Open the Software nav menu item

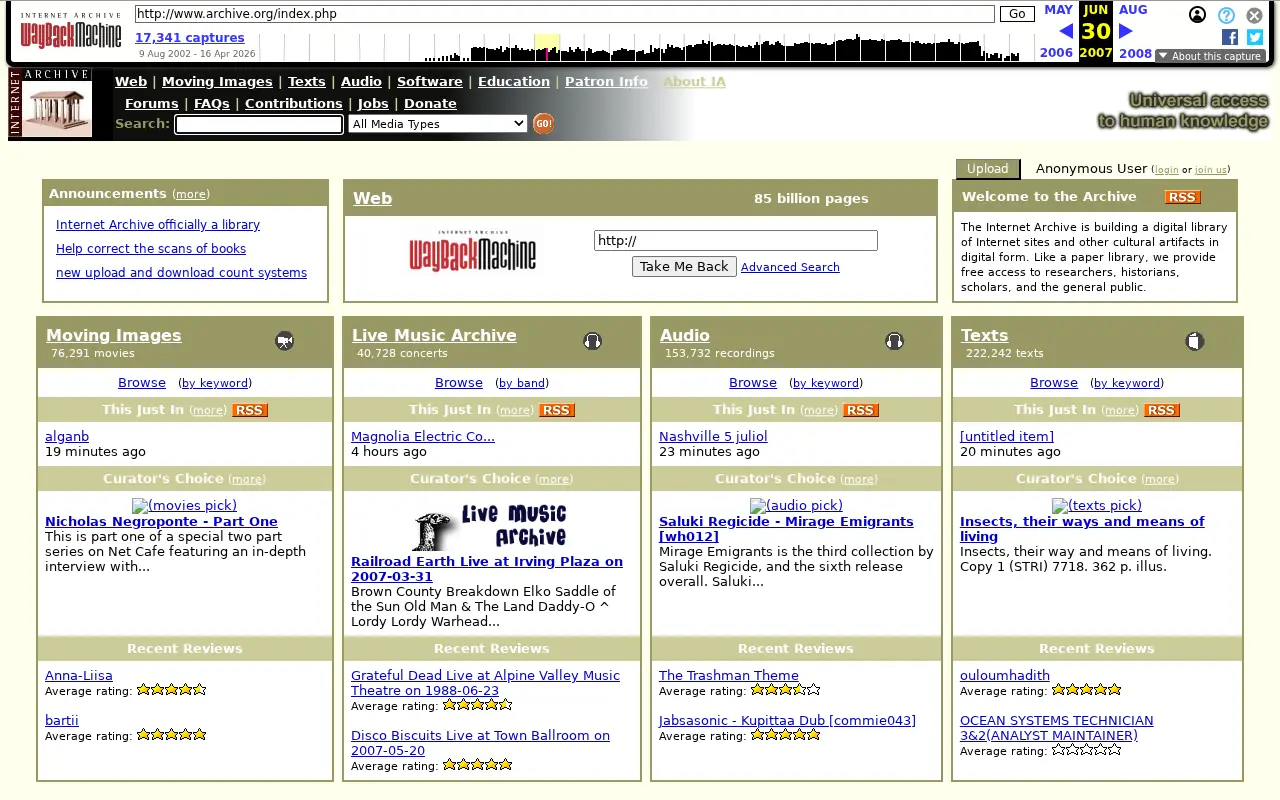click(430, 82)
